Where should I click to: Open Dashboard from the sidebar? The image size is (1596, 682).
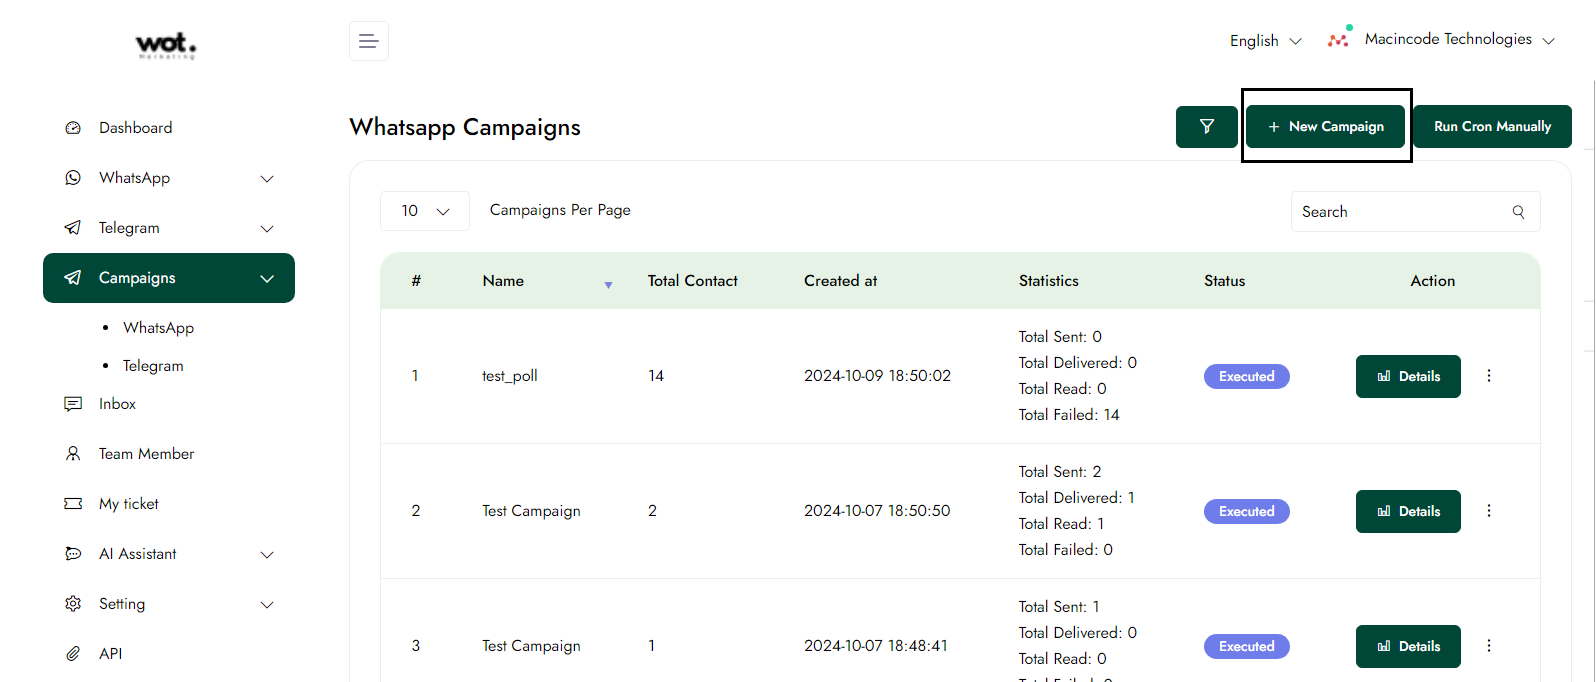135,128
